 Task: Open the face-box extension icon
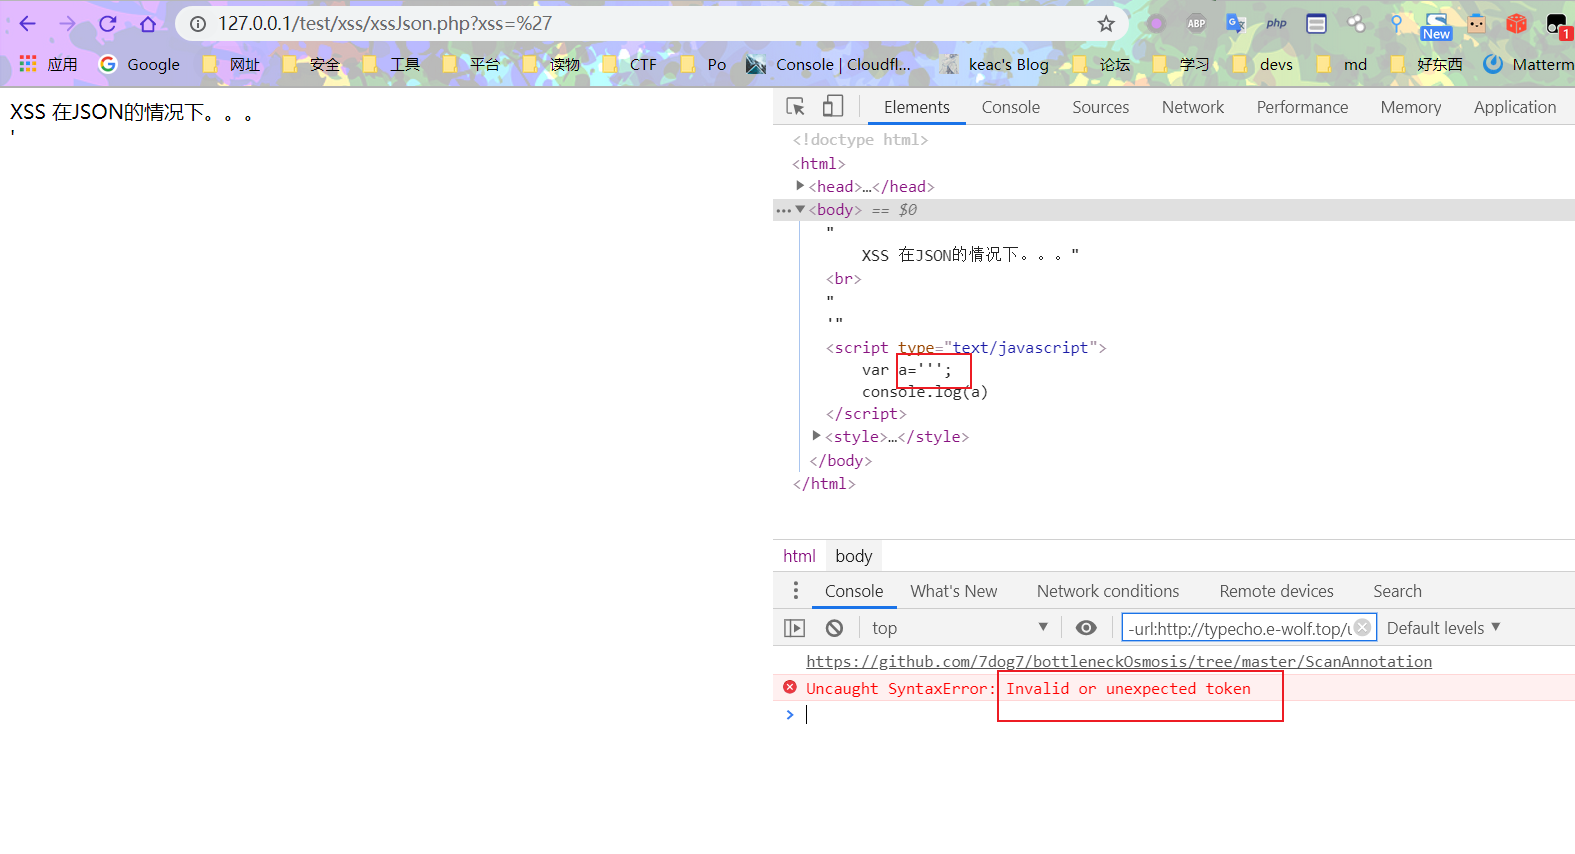(1477, 23)
